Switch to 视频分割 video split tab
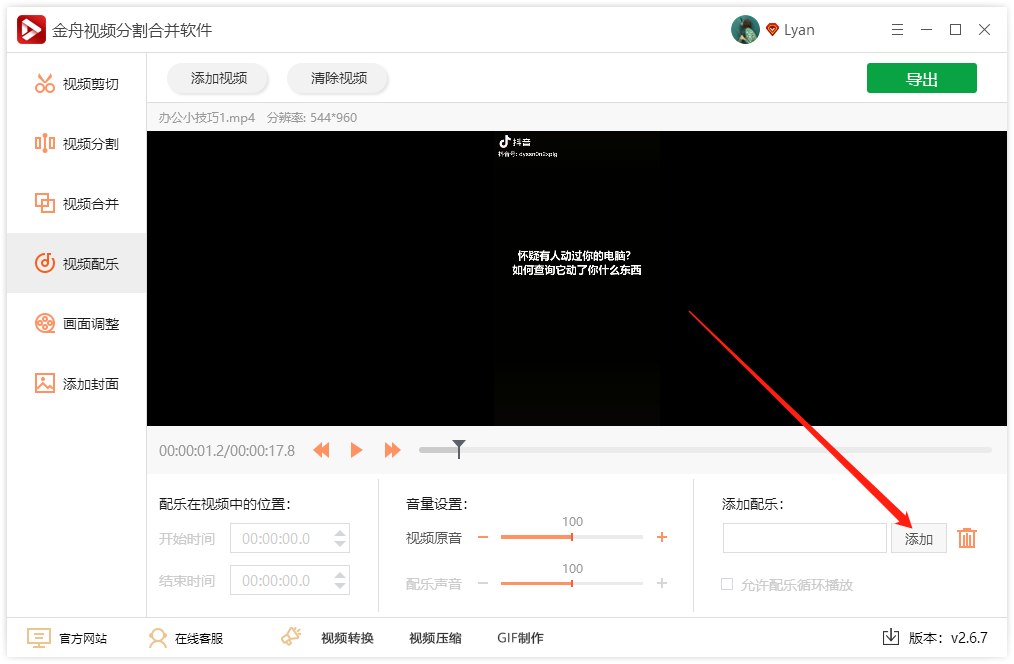The image size is (1014, 664). (x=76, y=144)
